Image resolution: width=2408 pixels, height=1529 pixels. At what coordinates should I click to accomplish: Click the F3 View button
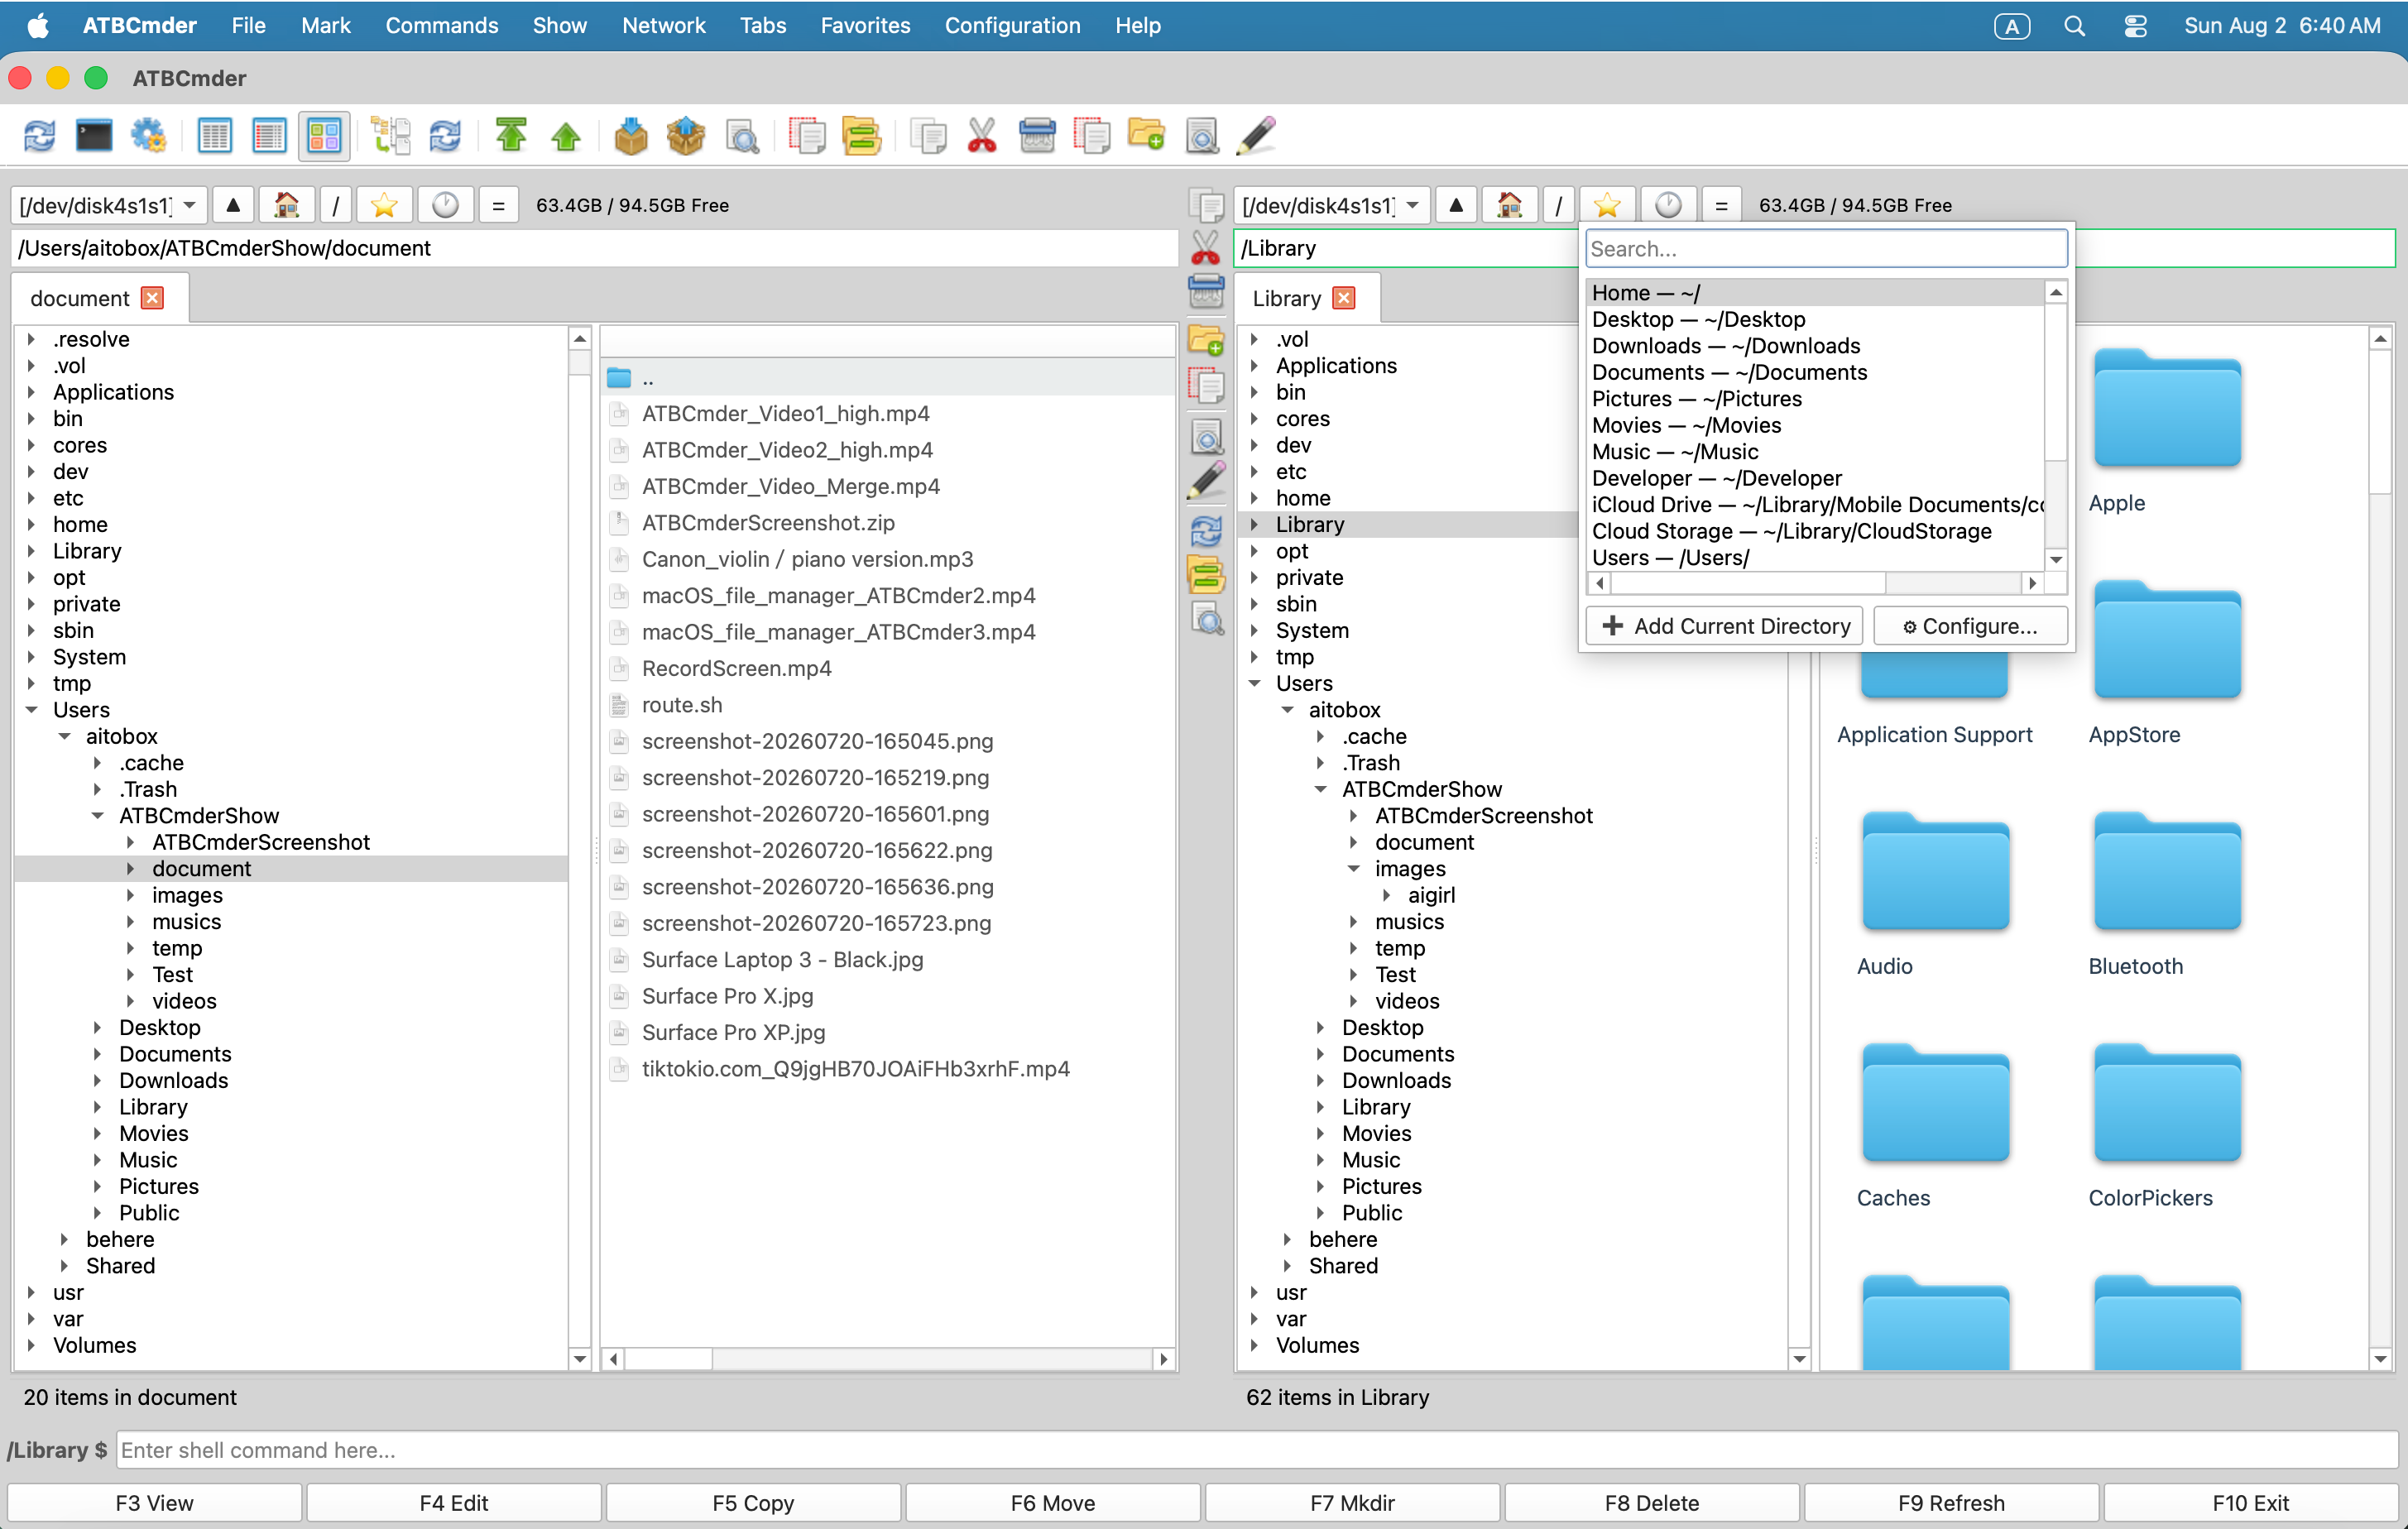point(154,1502)
